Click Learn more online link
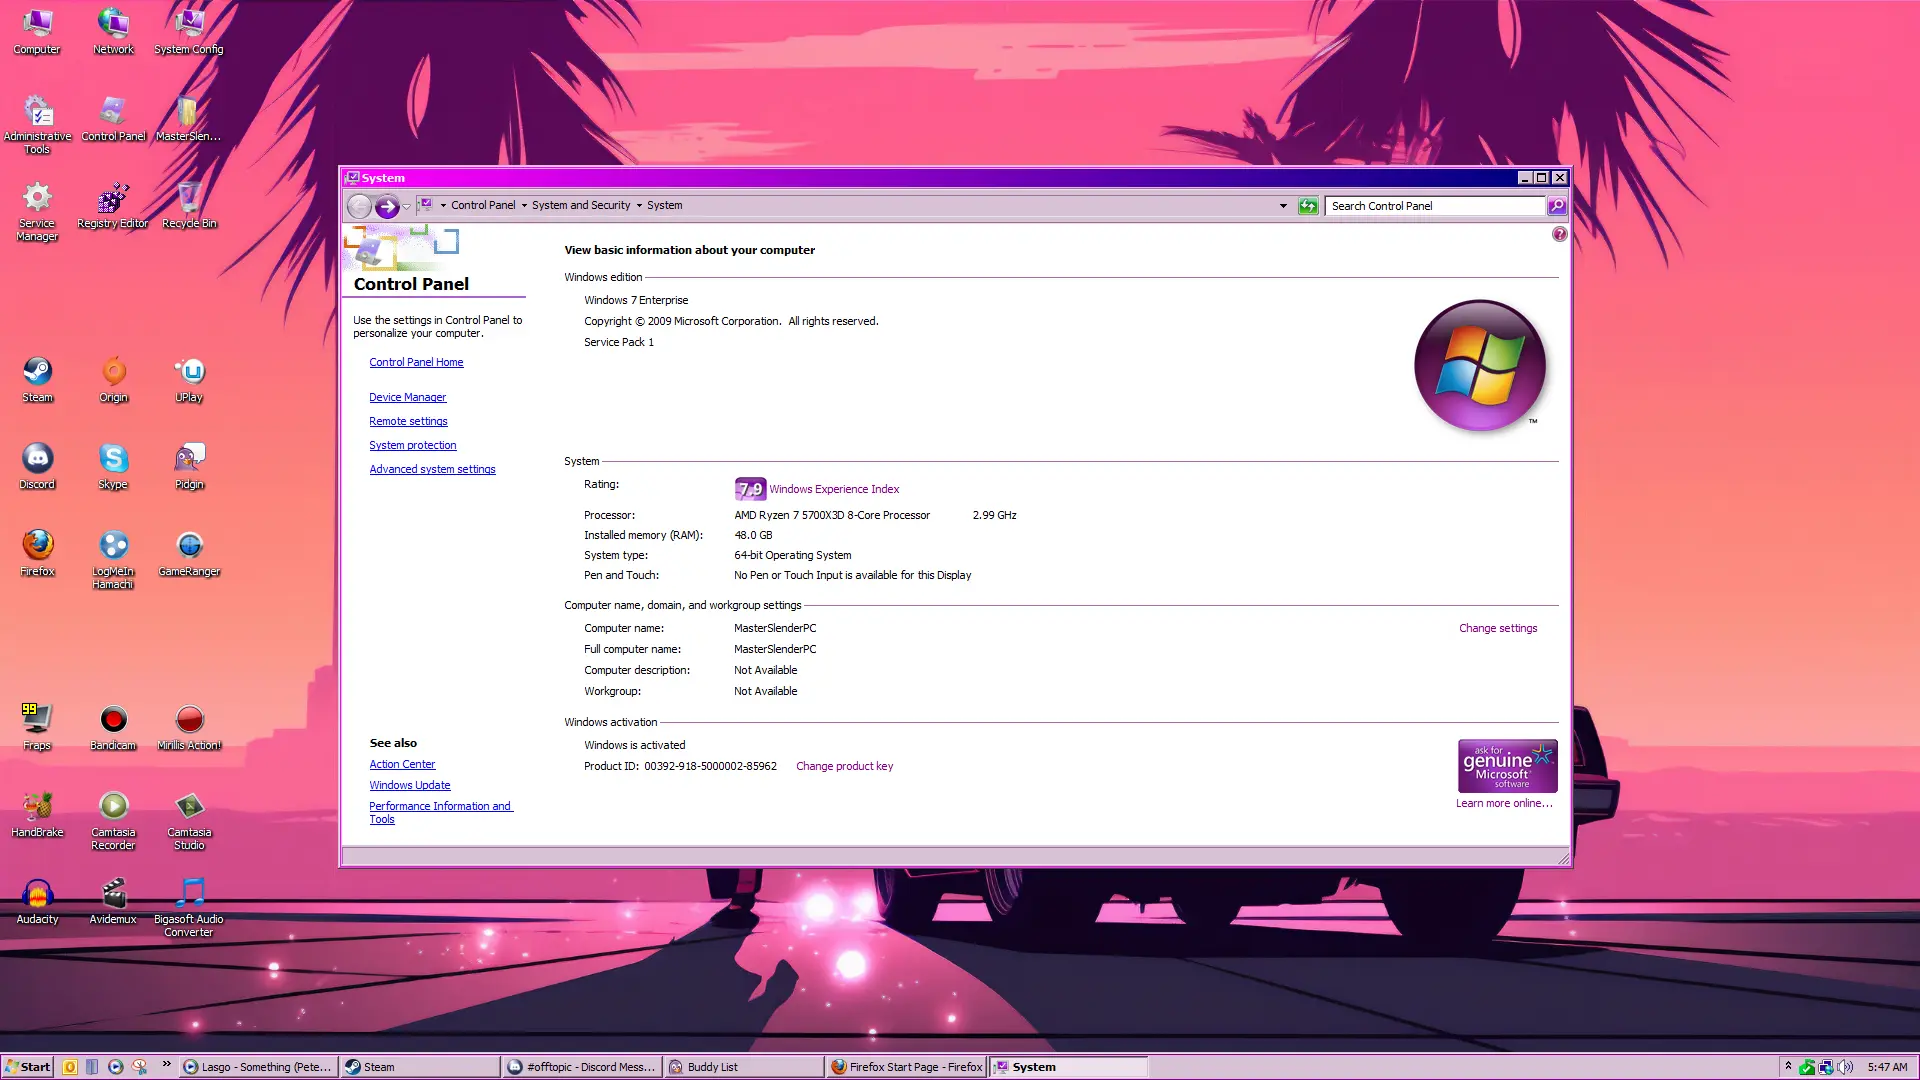 1504,803
